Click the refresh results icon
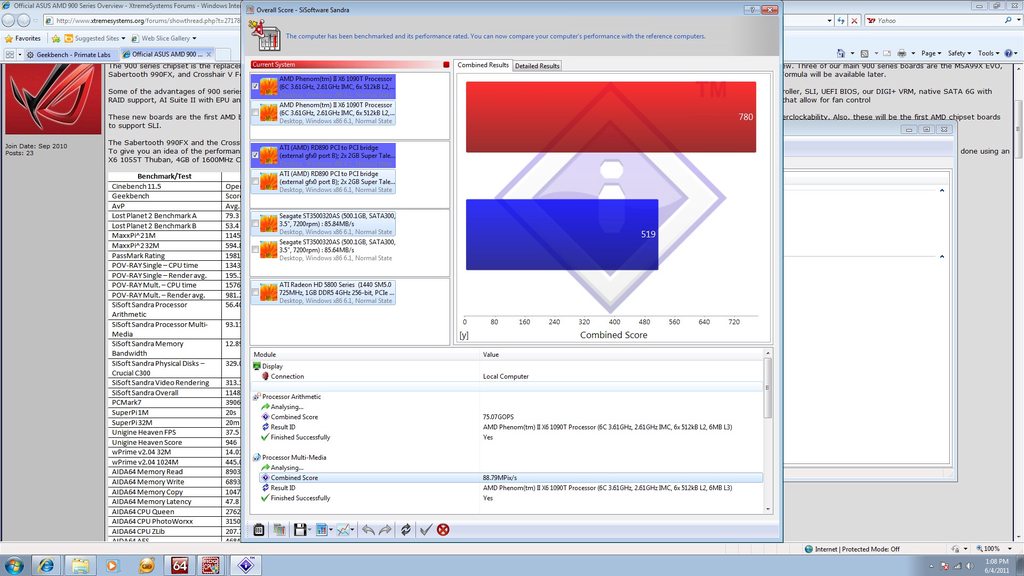The image size is (1024, 576). coord(406,530)
